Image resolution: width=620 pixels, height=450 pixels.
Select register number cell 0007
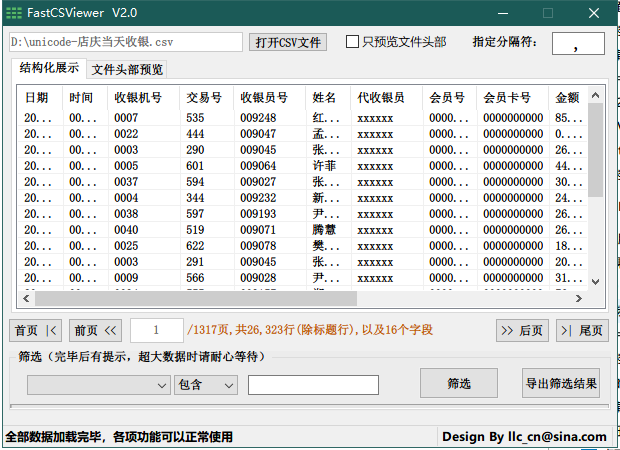[126, 118]
